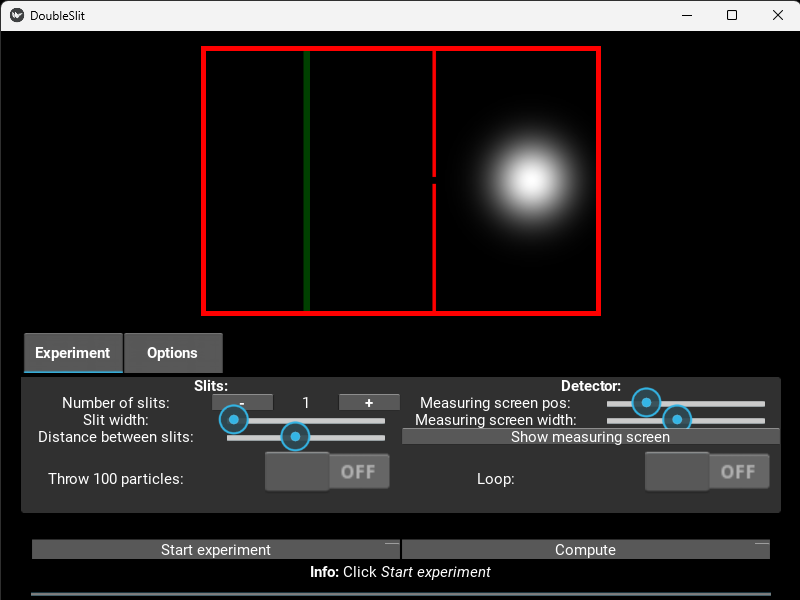Image resolution: width=800 pixels, height=600 pixels.
Task: Decrease number of slits with minus button
Action: click(x=242, y=403)
